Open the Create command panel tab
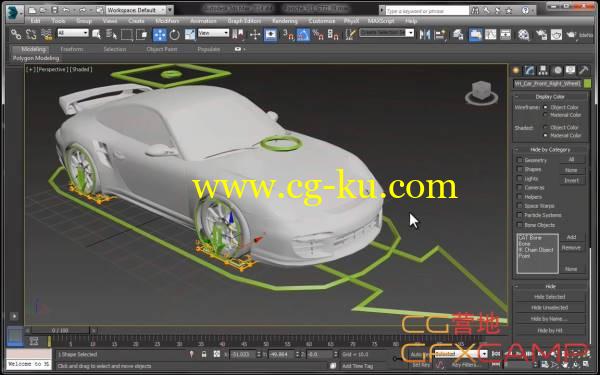Viewport: 600px width, 375px height. (516, 70)
